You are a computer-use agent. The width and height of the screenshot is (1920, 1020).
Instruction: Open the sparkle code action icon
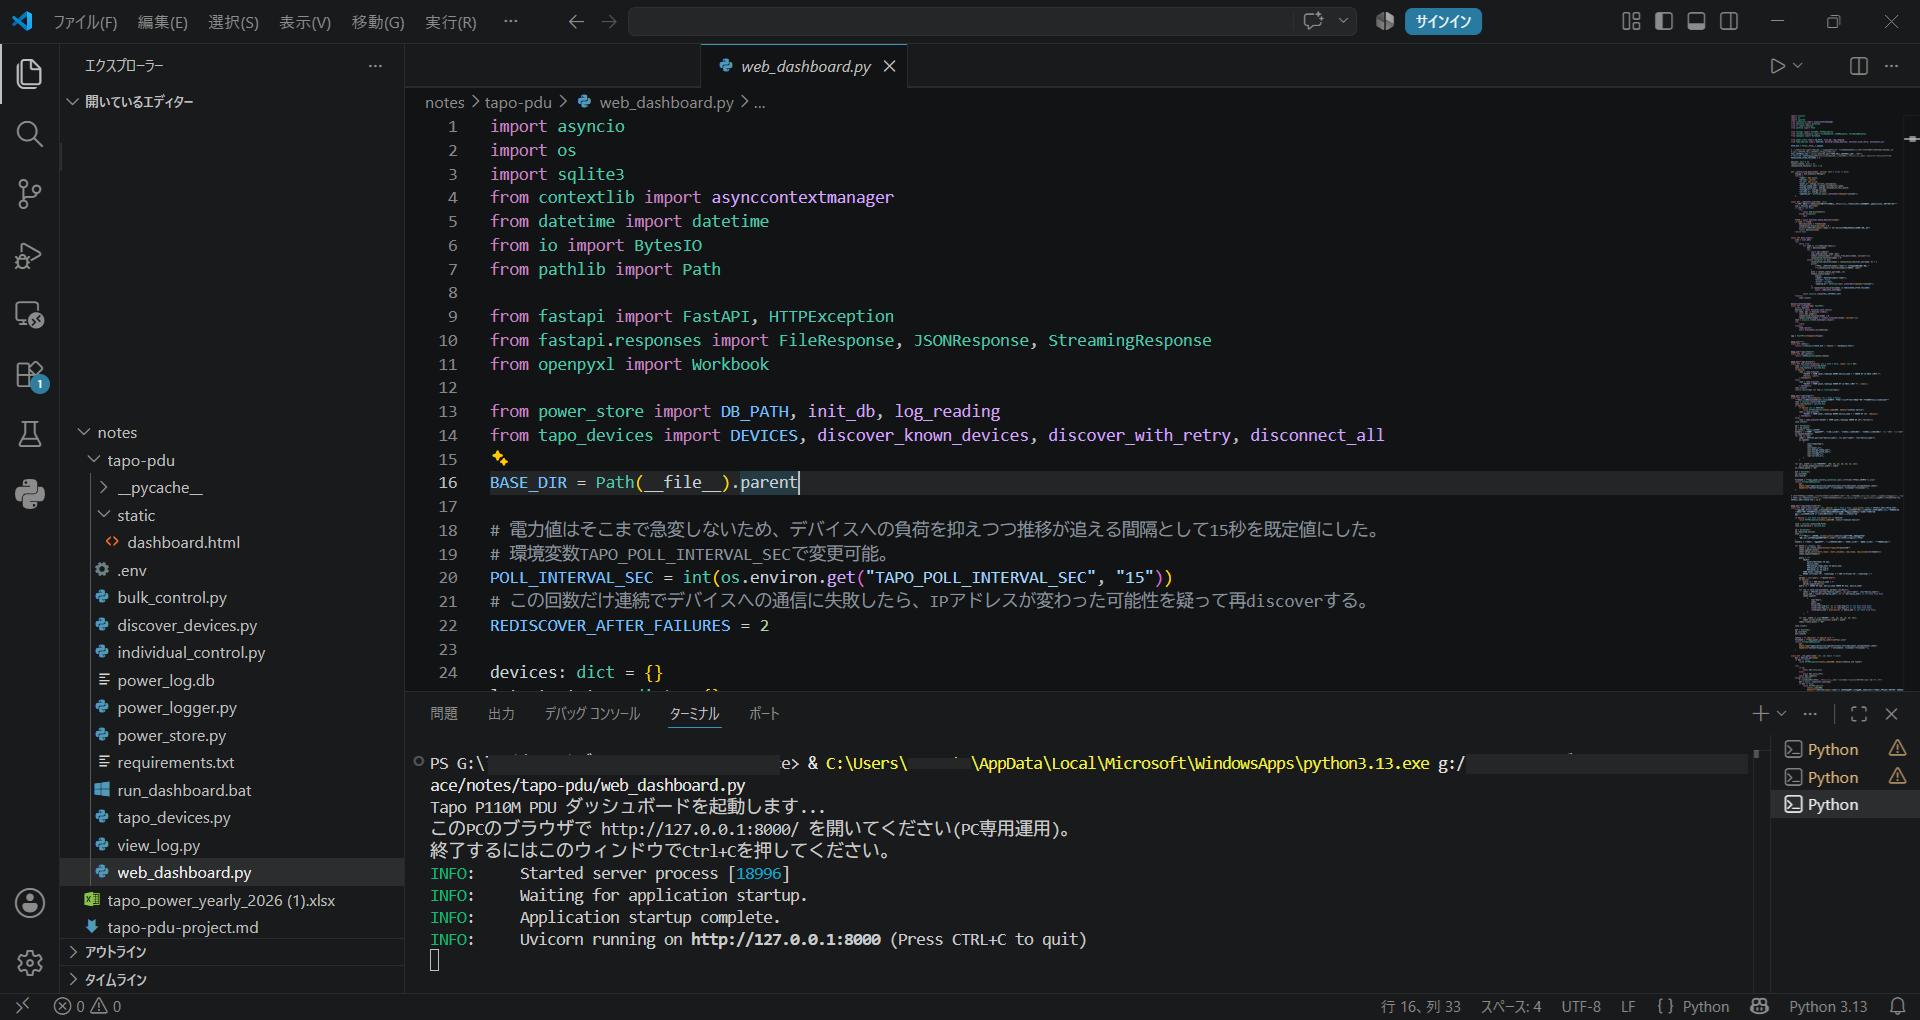(500, 458)
